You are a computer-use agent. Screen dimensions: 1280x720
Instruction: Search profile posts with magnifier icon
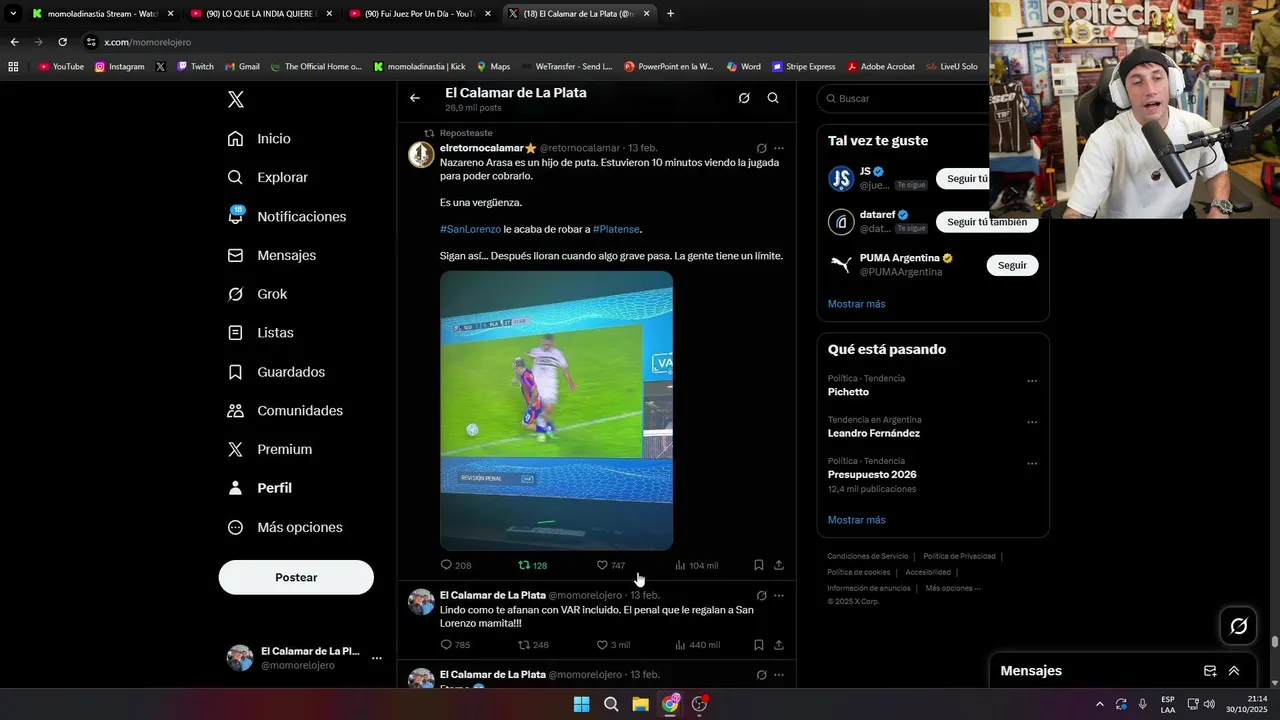pyautogui.click(x=773, y=98)
